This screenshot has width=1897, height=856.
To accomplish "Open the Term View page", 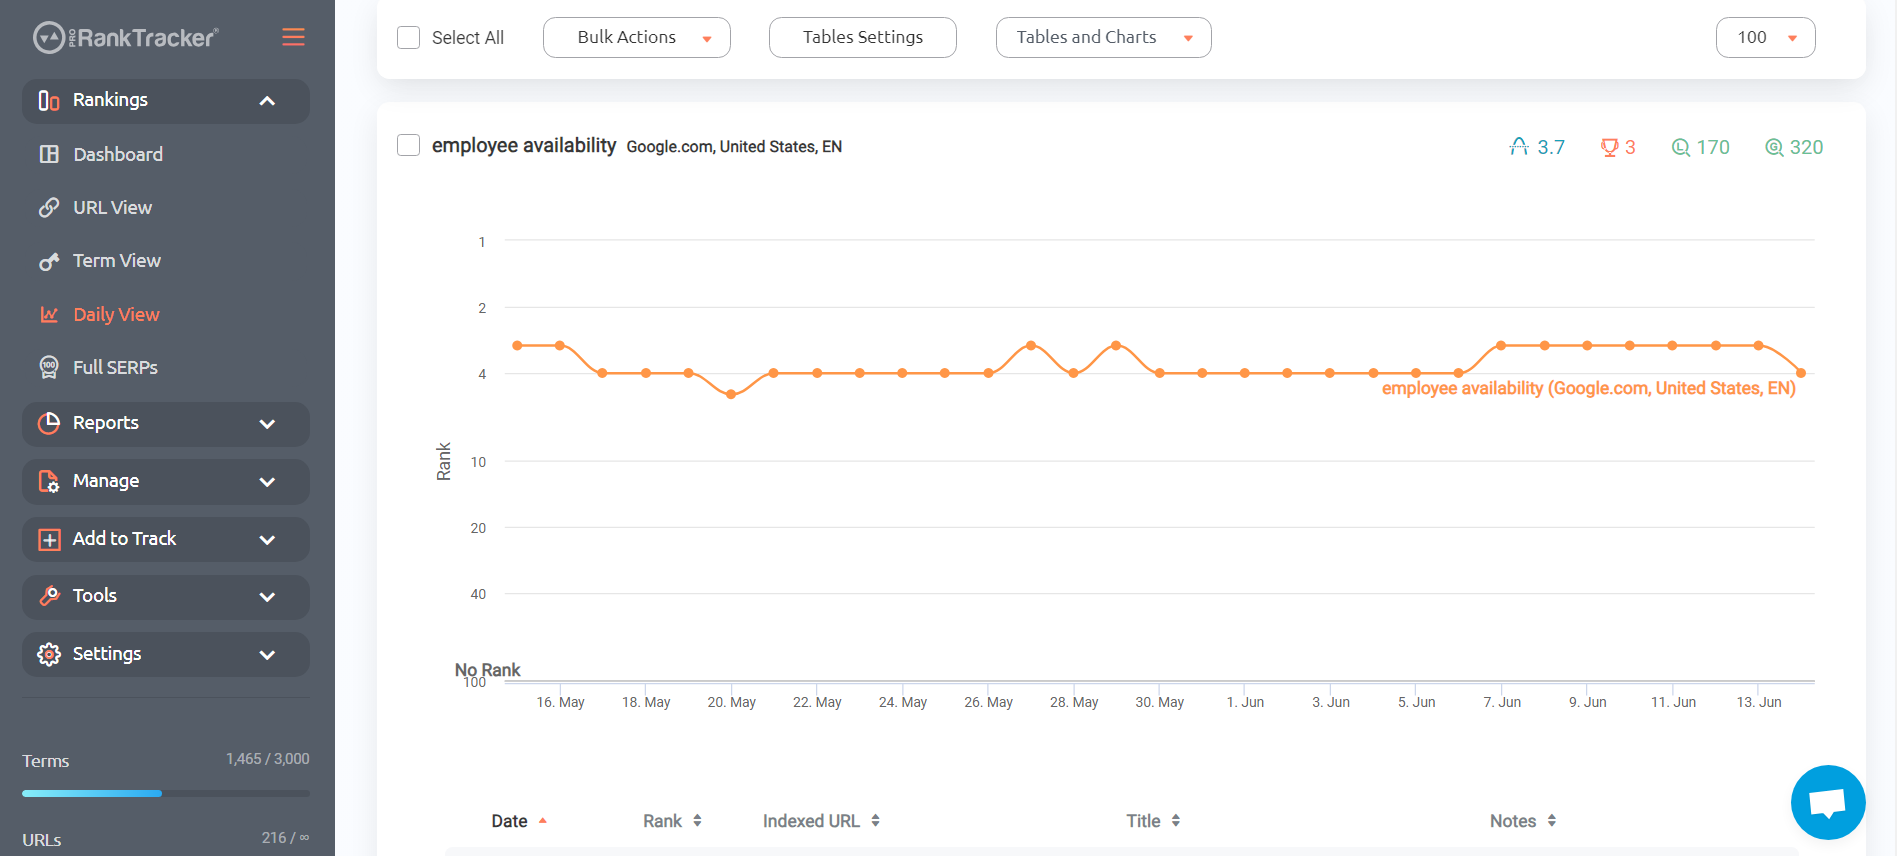I will [x=116, y=260].
